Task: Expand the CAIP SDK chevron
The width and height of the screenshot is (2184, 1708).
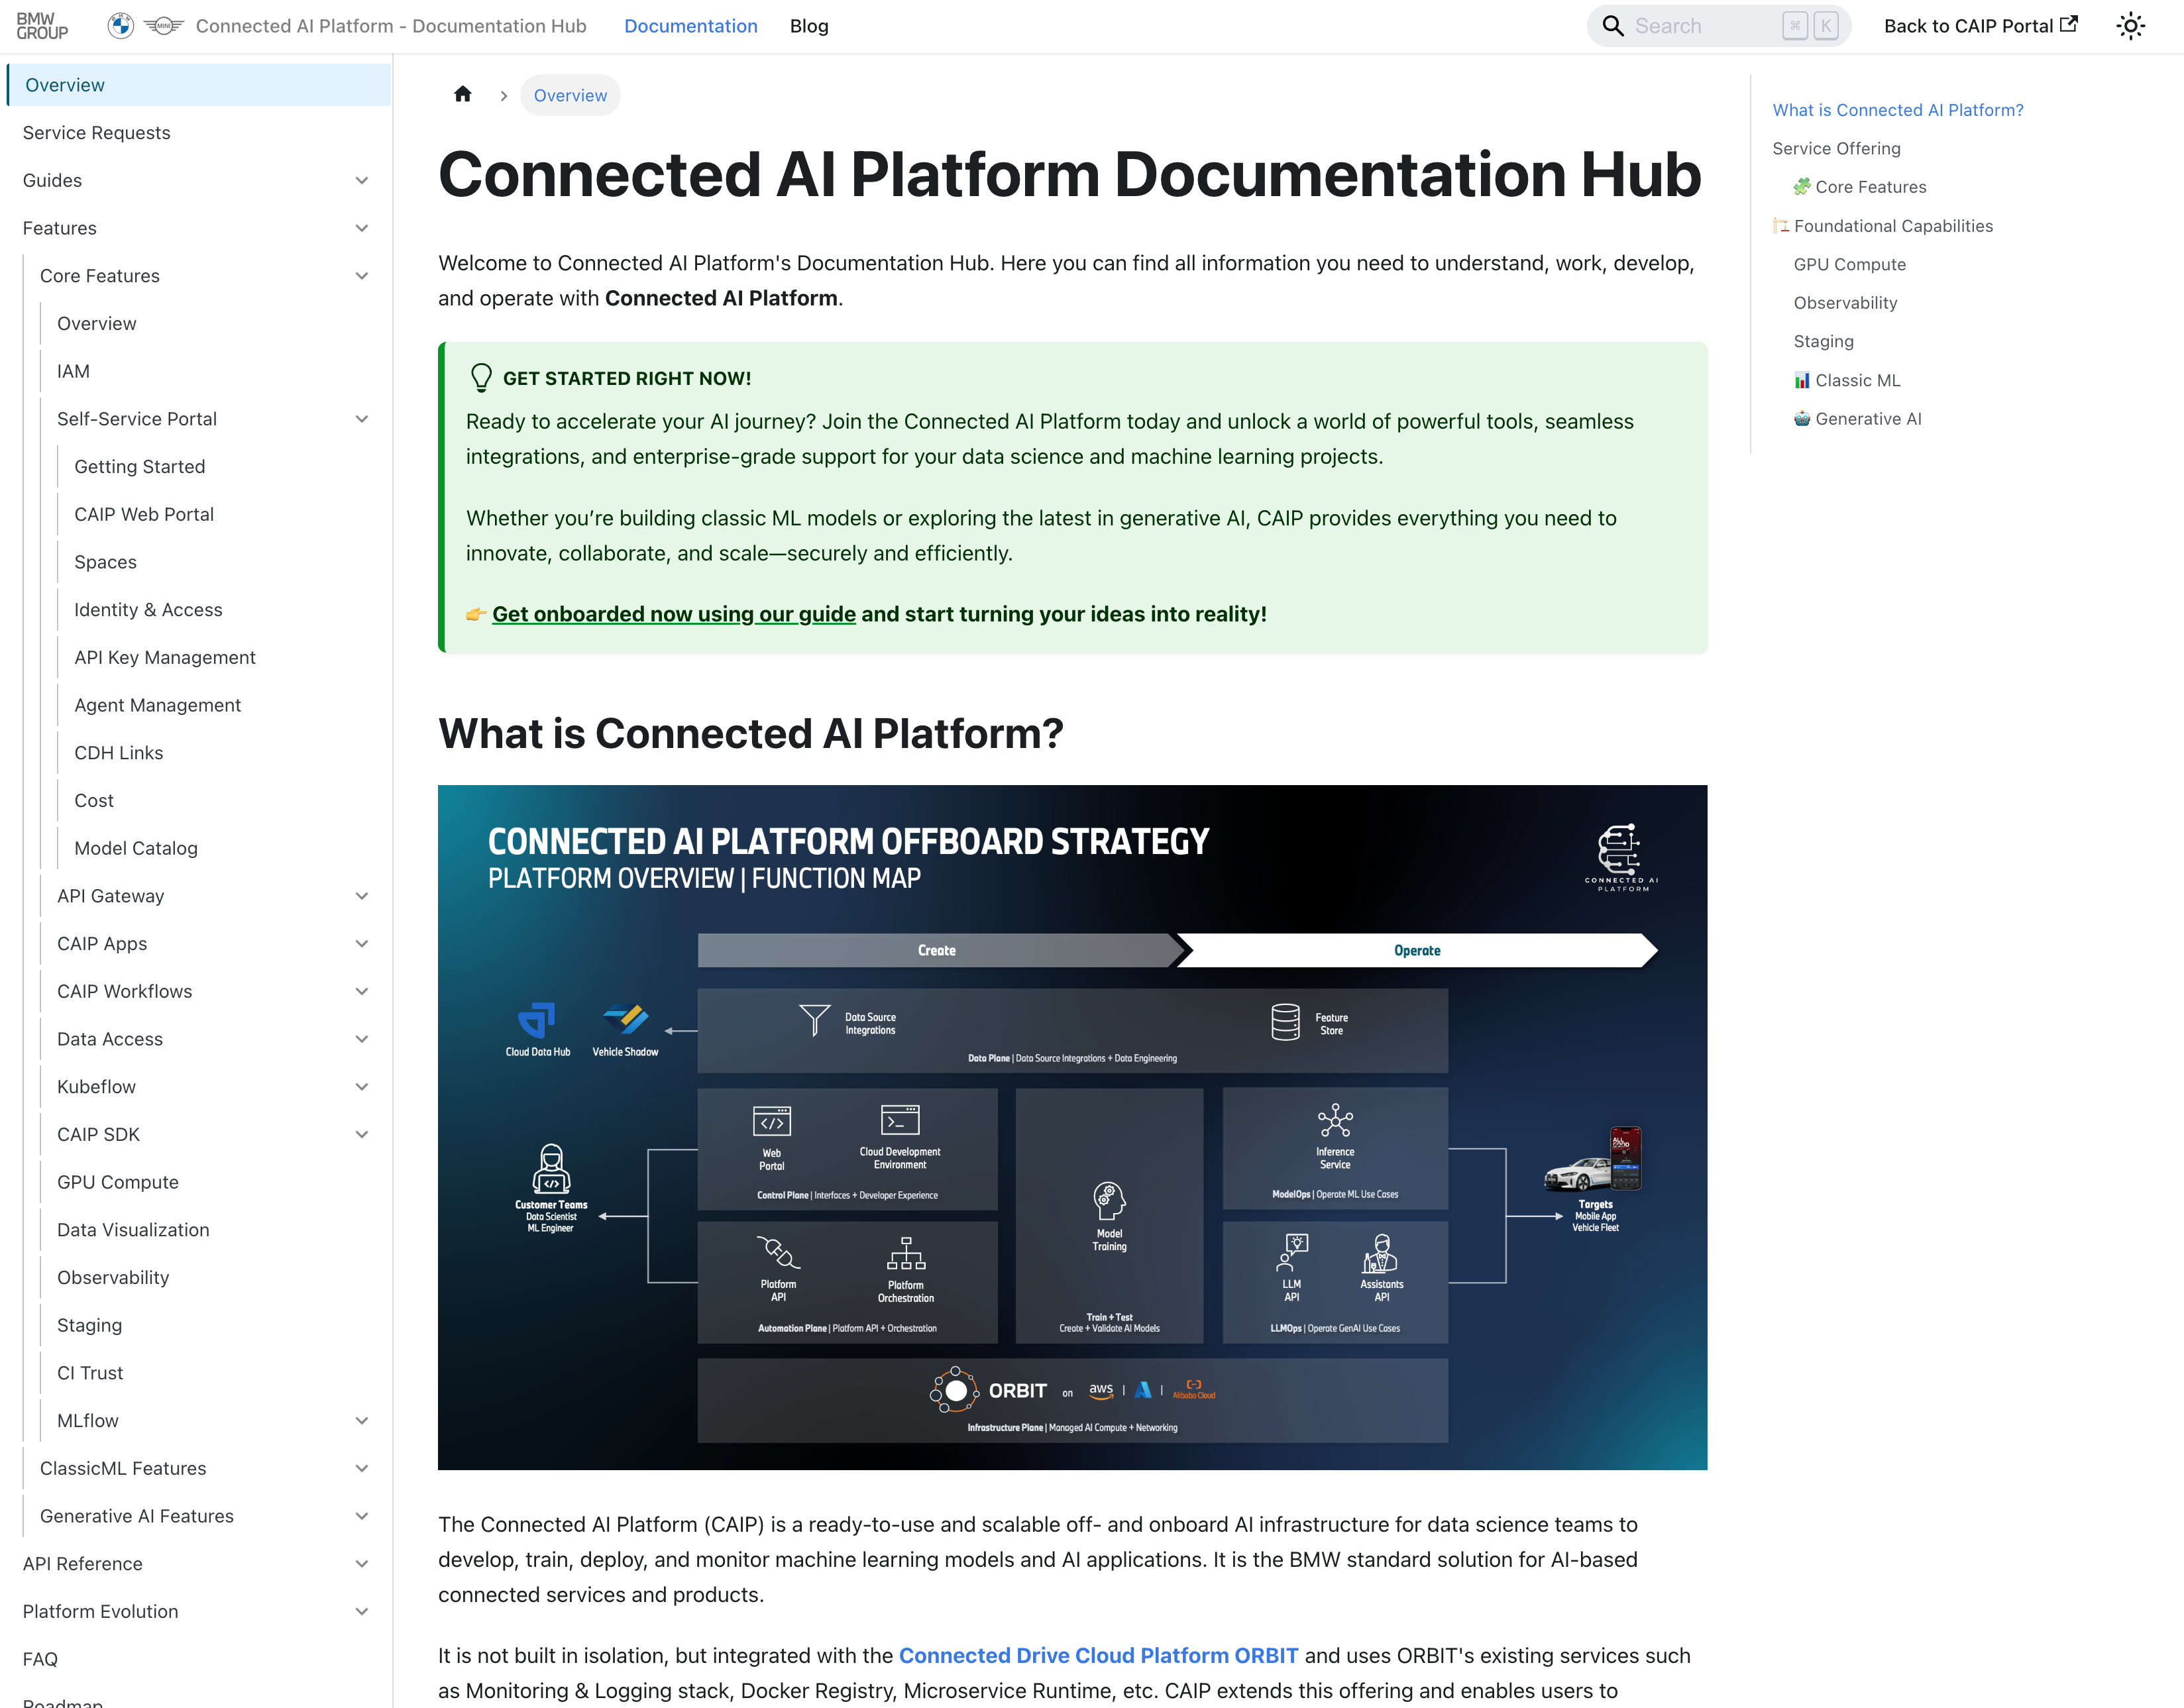Action: coord(362,1135)
